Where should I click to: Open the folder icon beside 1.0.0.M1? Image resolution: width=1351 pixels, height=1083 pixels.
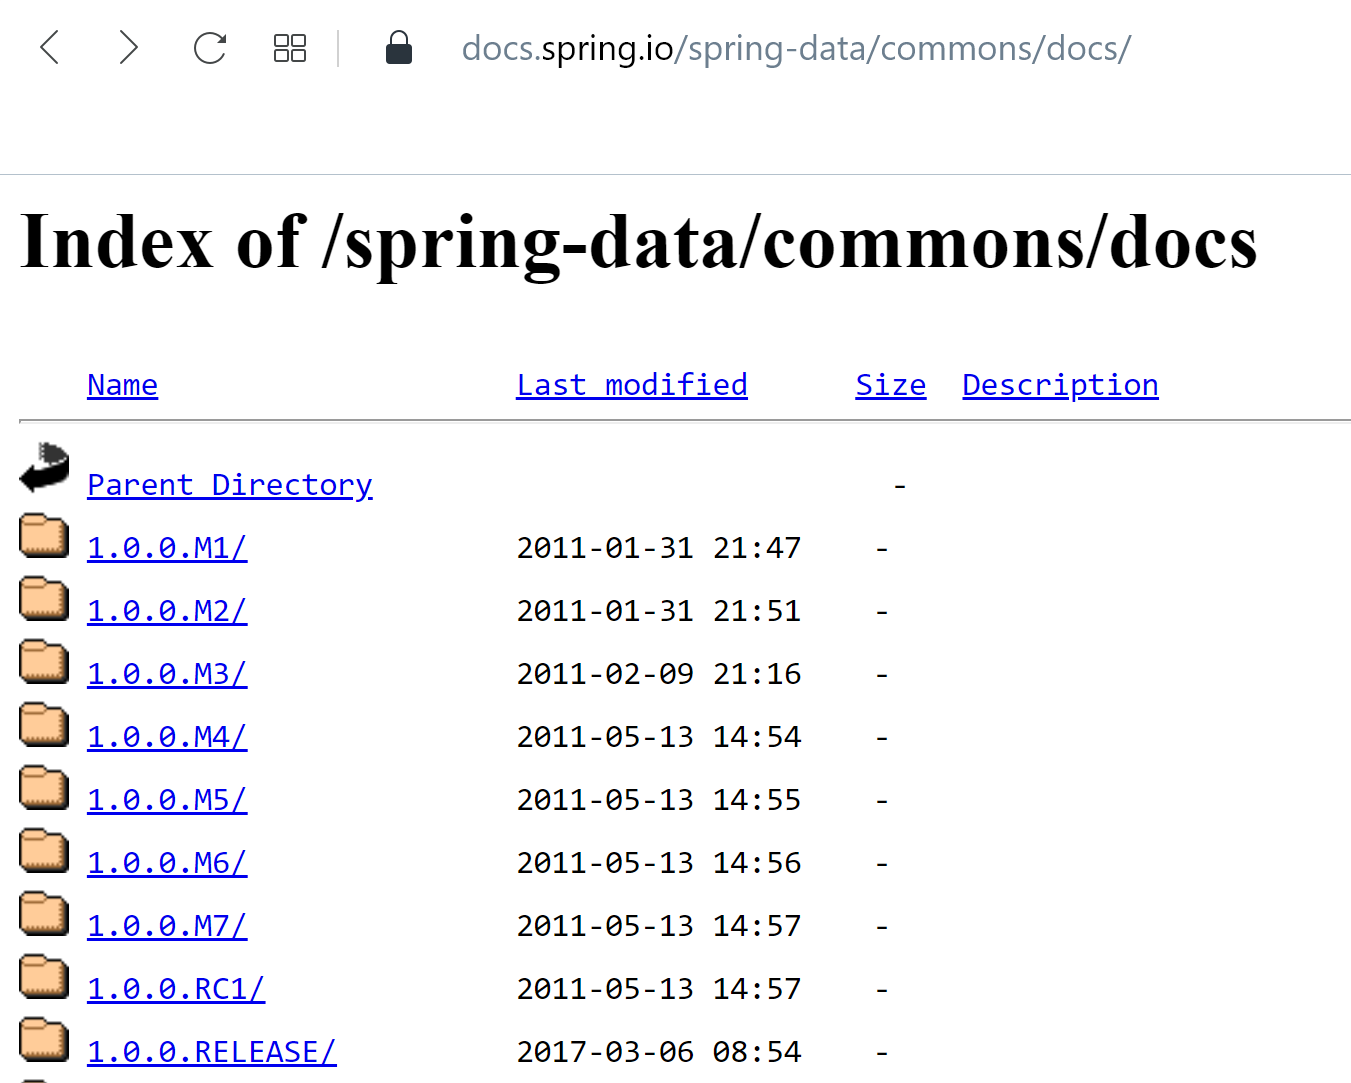click(x=43, y=536)
